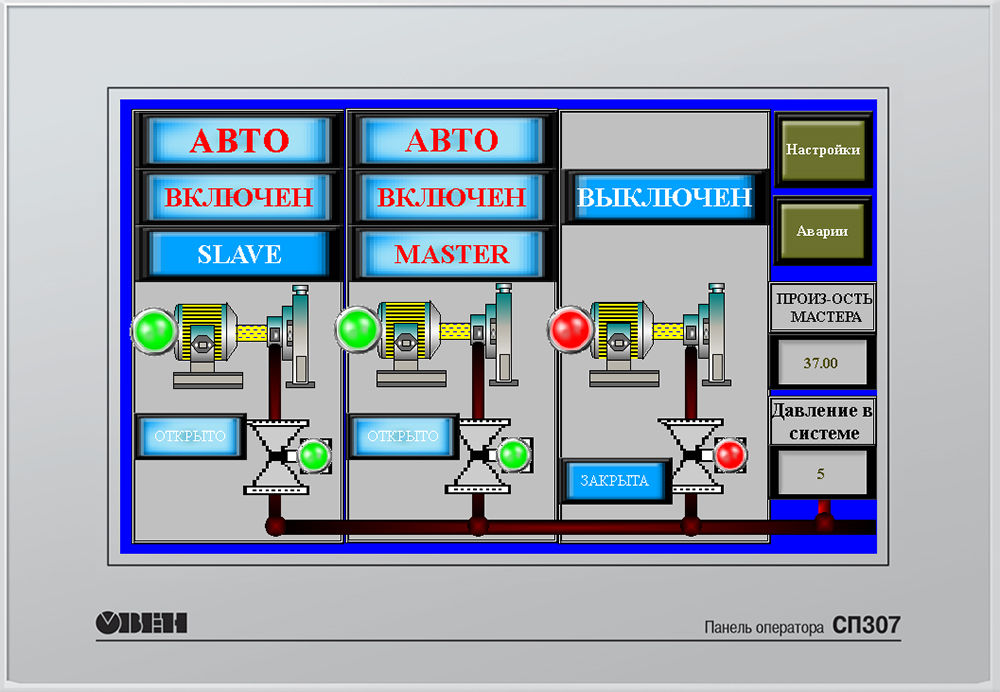Switch the MASTER role of second pump
The height and width of the screenshot is (692, 1000).
coord(451,254)
